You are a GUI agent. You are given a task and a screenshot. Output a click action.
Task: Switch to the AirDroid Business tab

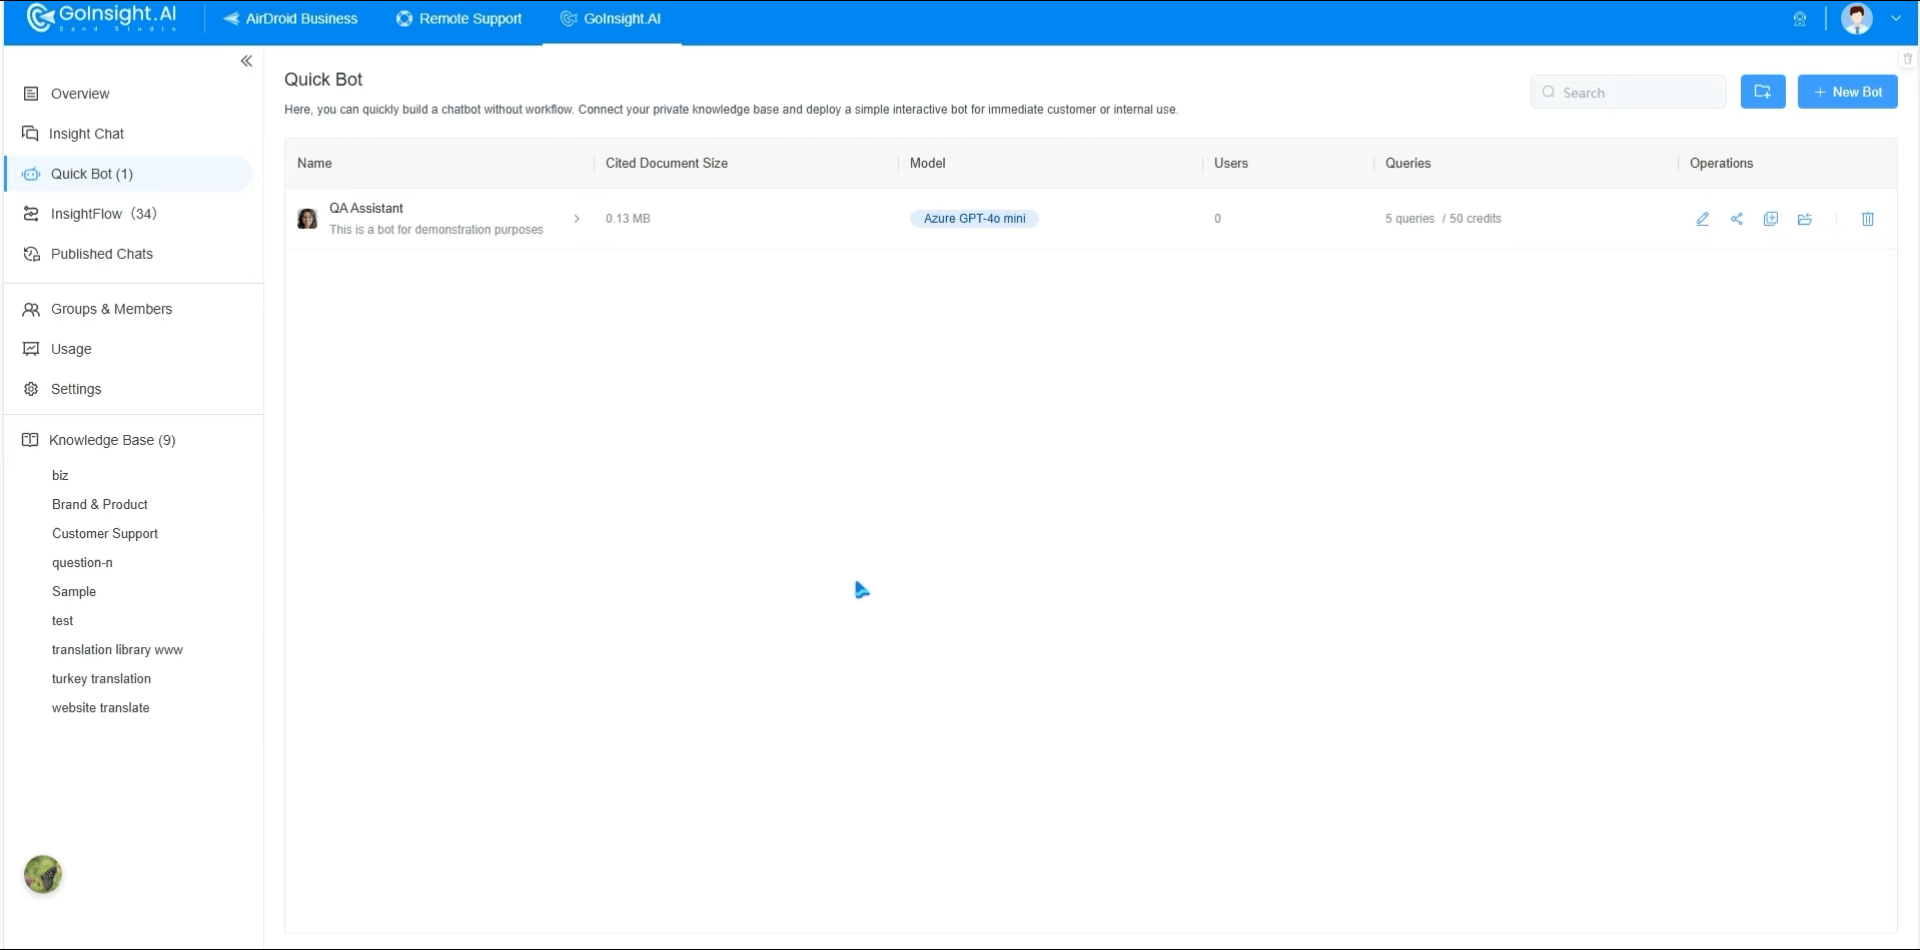(x=290, y=19)
